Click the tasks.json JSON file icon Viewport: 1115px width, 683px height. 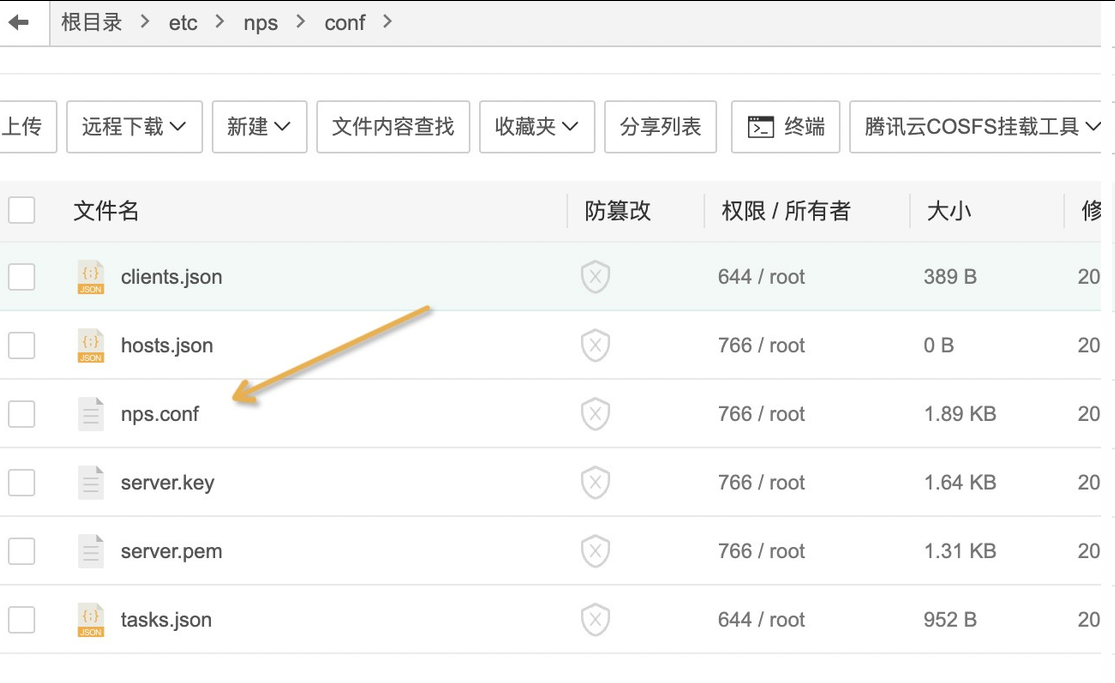click(91, 620)
